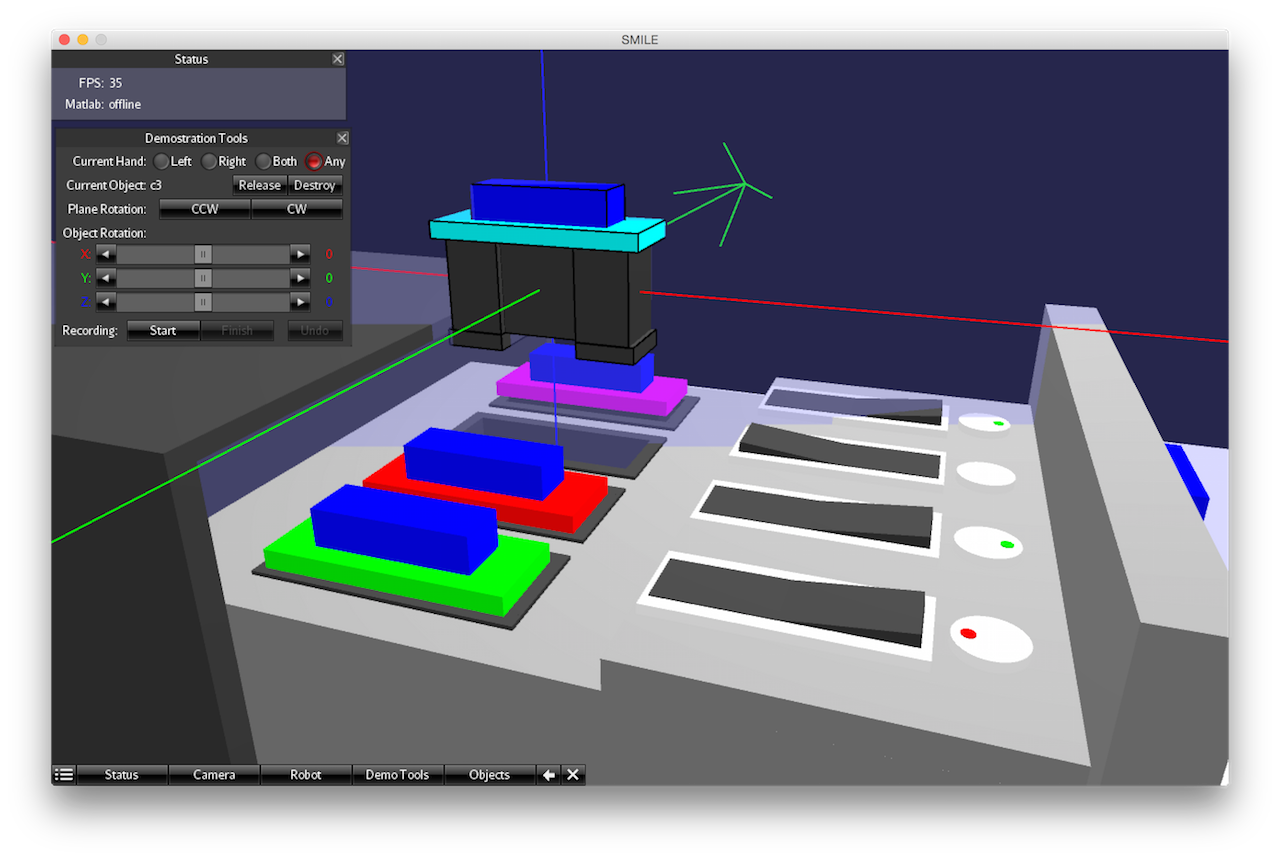Close the Demonstration Tools panel
Image resolution: width=1280 pixels, height=859 pixels.
(342, 138)
